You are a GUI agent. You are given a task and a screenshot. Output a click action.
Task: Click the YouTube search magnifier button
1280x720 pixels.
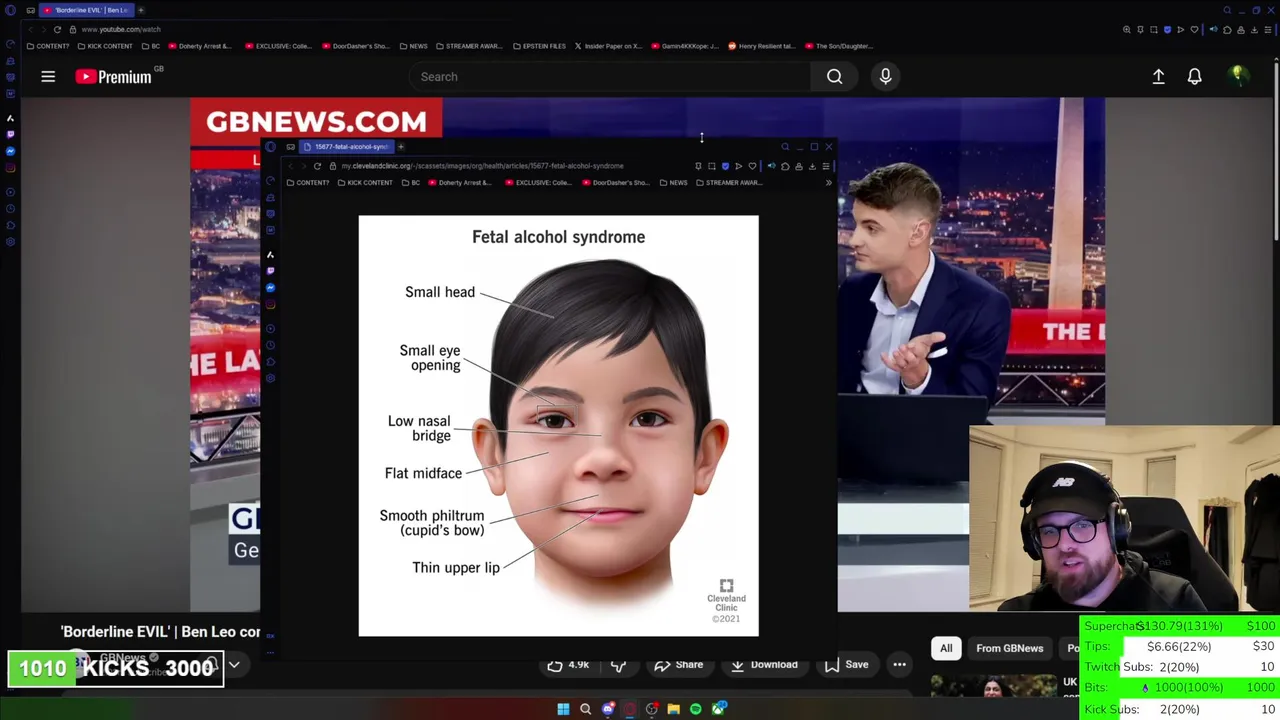coord(834,76)
